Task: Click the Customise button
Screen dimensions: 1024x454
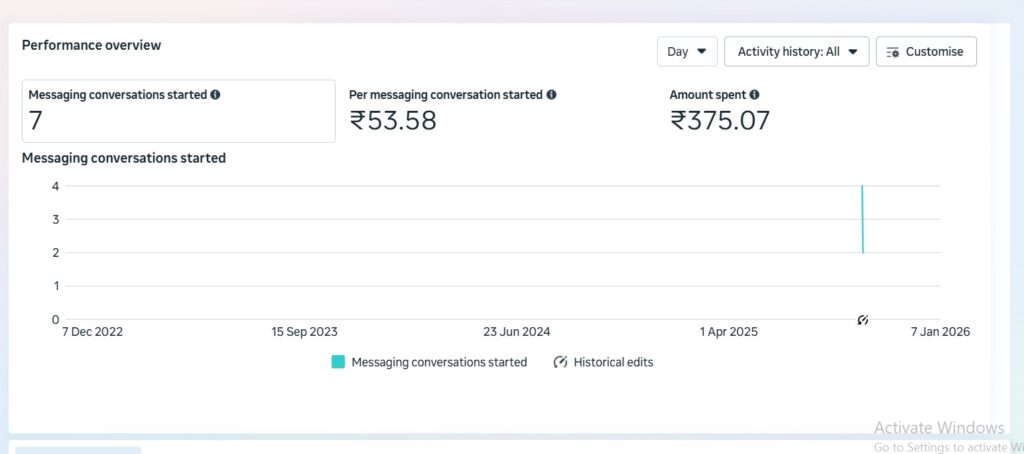Action: [926, 51]
